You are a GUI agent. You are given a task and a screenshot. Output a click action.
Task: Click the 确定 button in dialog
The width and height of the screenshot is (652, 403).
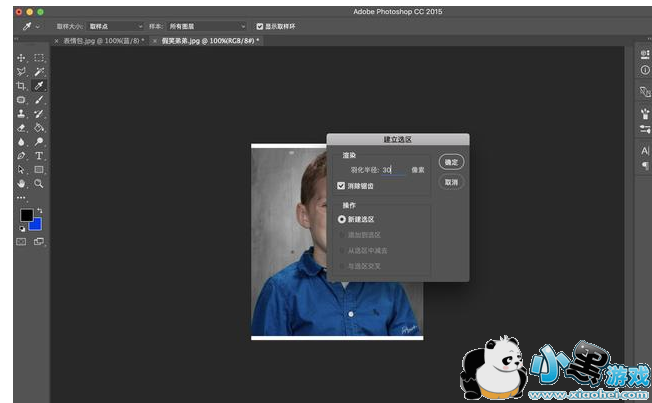click(x=451, y=161)
